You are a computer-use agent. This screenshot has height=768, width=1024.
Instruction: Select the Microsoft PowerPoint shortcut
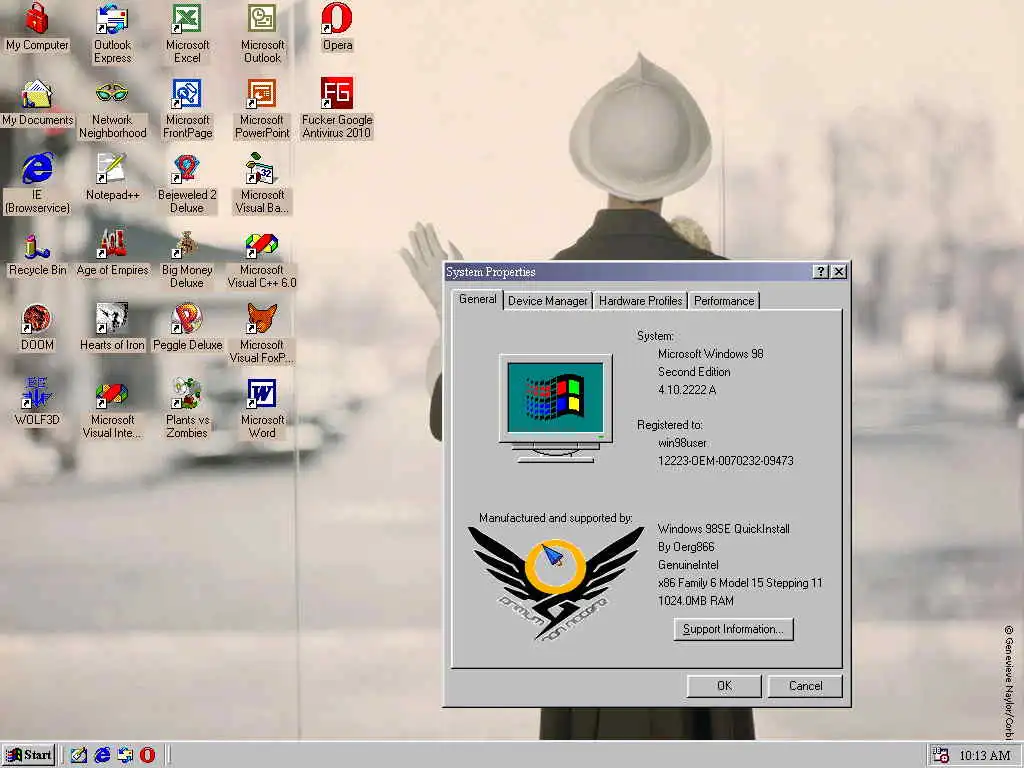coord(262,108)
